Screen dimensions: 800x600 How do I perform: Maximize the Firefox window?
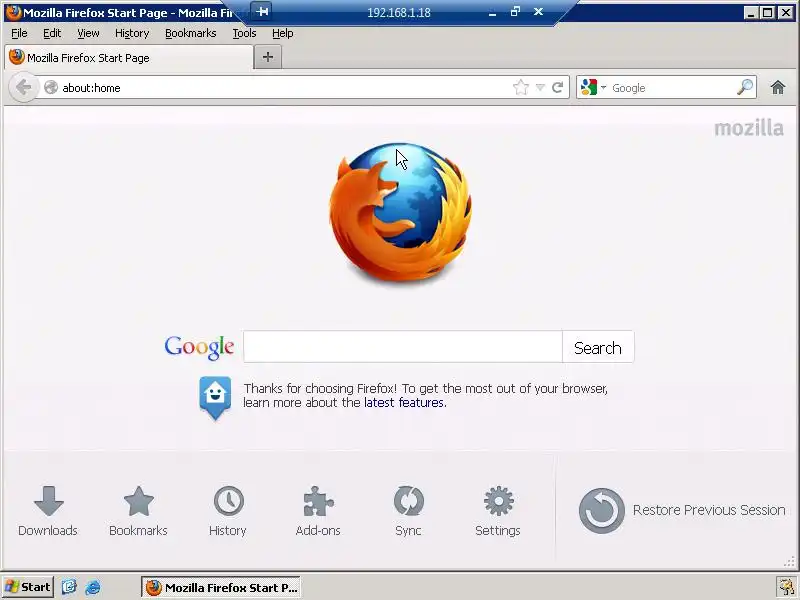[767, 12]
